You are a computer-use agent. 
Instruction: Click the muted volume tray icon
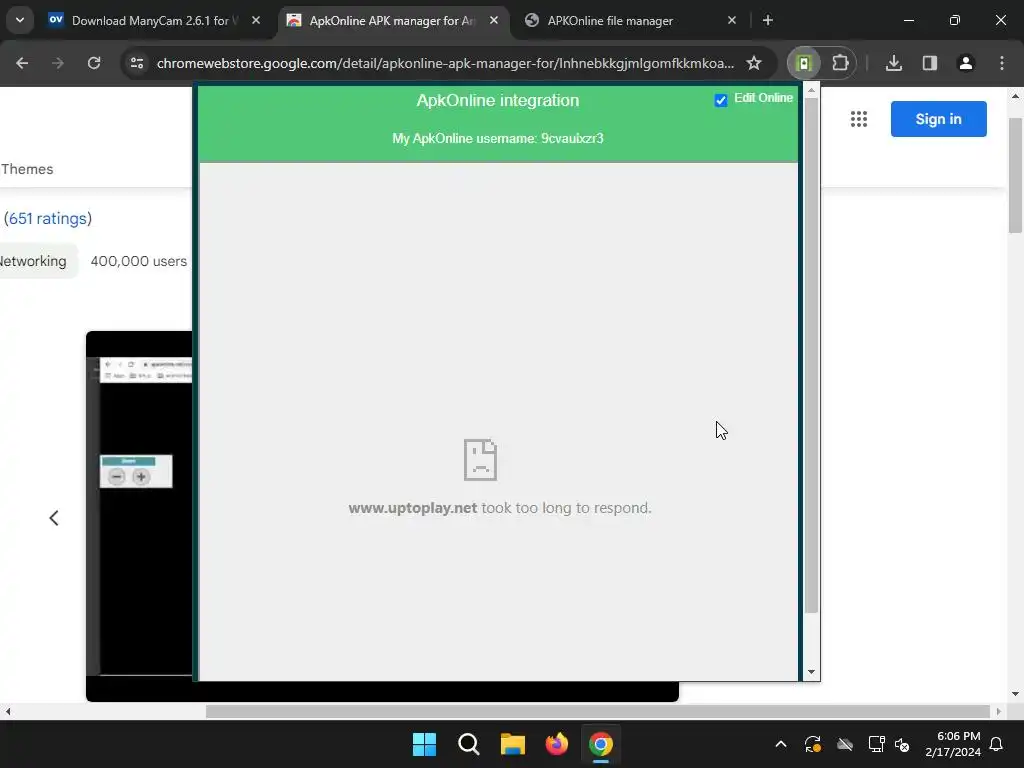click(902, 744)
